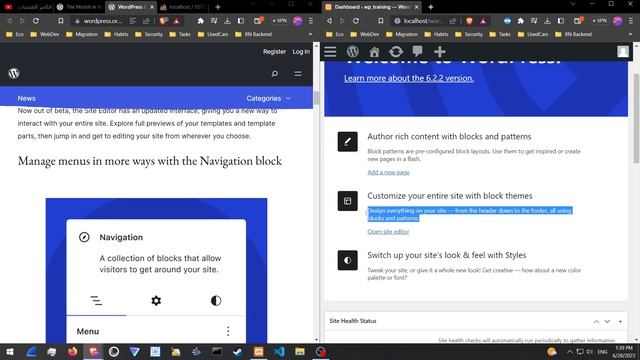Open the WordPress admin hamburger menu
The image size is (640, 360).
click(330, 52)
